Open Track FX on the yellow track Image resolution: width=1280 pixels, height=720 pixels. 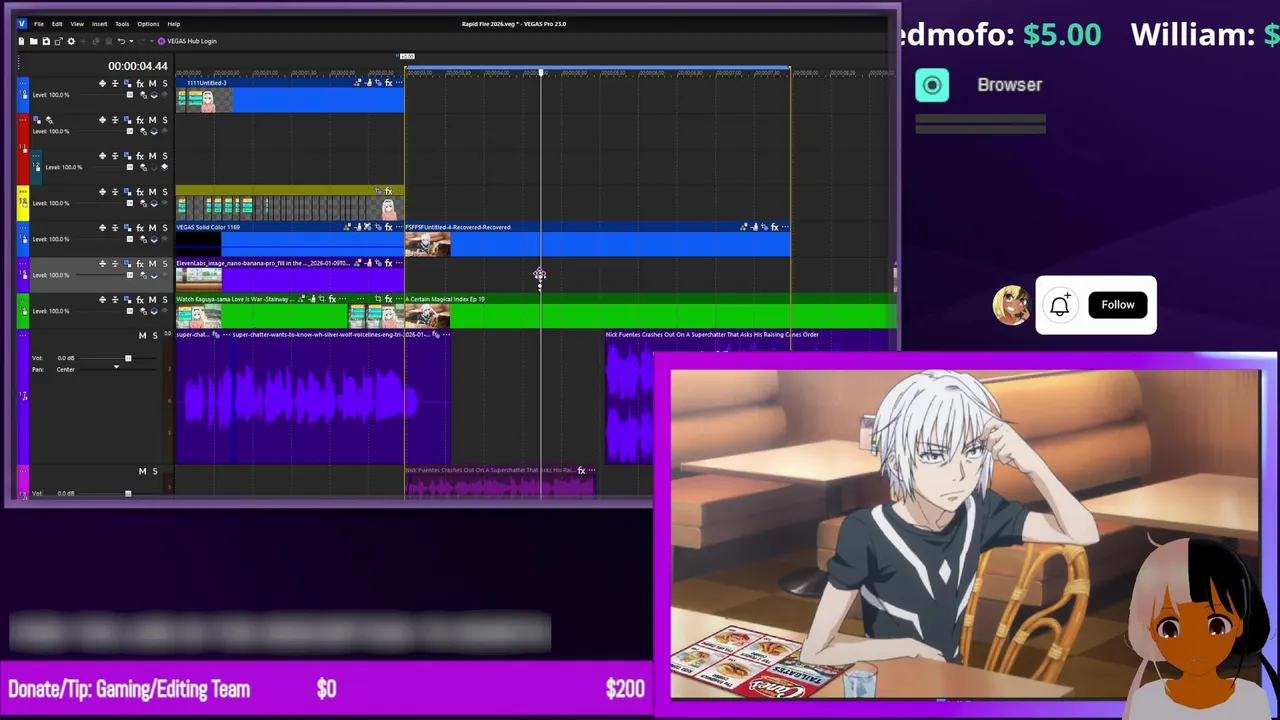[x=140, y=191]
